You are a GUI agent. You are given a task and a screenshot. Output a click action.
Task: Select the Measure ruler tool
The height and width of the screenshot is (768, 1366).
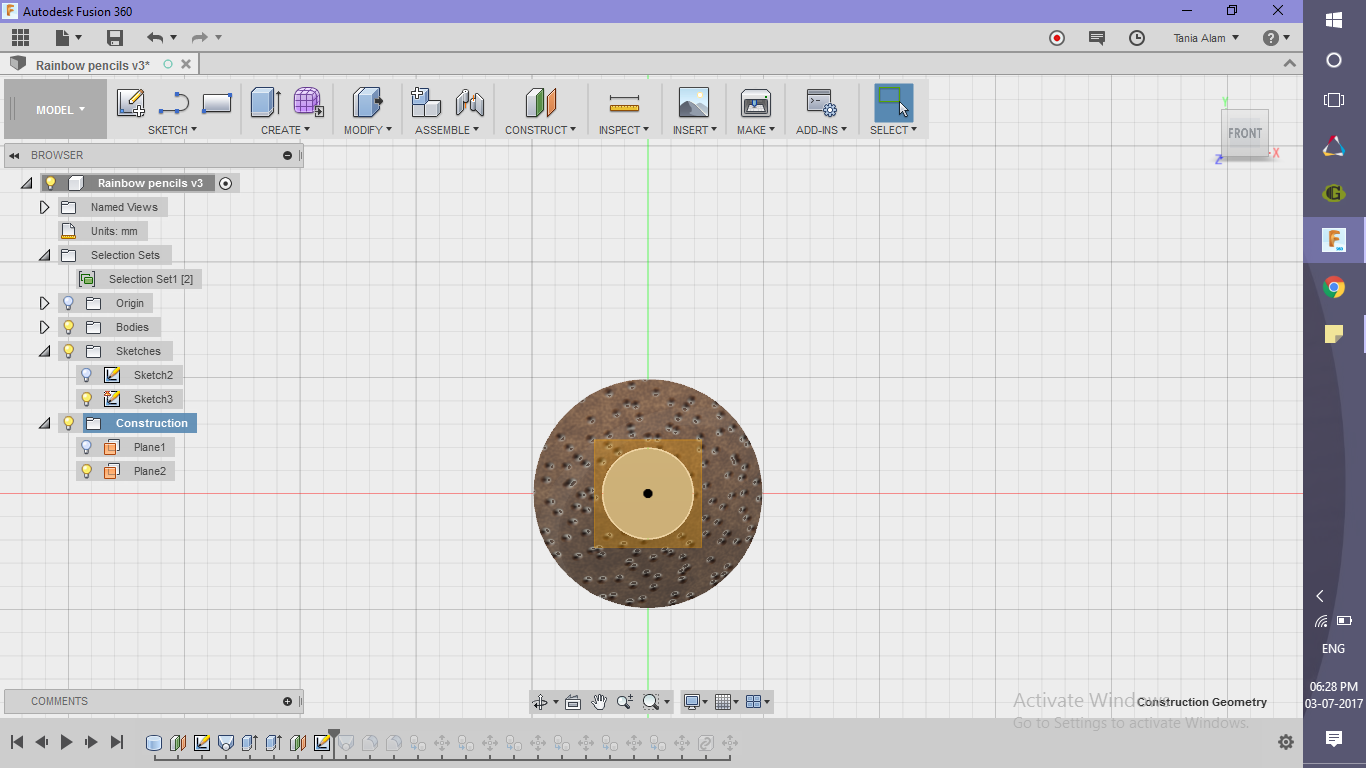coord(624,103)
